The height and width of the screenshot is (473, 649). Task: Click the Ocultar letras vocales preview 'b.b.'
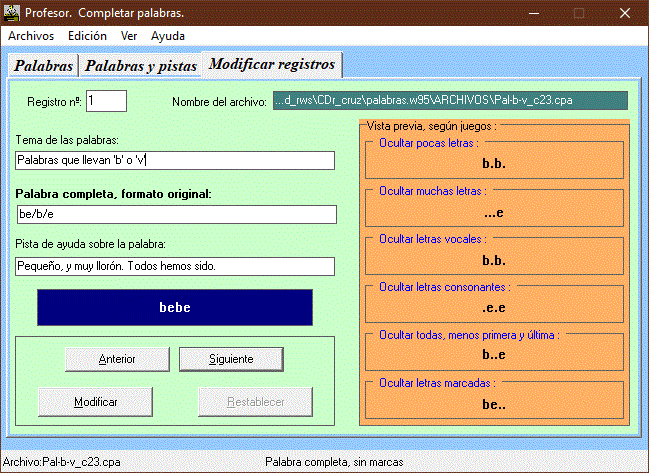point(494,261)
